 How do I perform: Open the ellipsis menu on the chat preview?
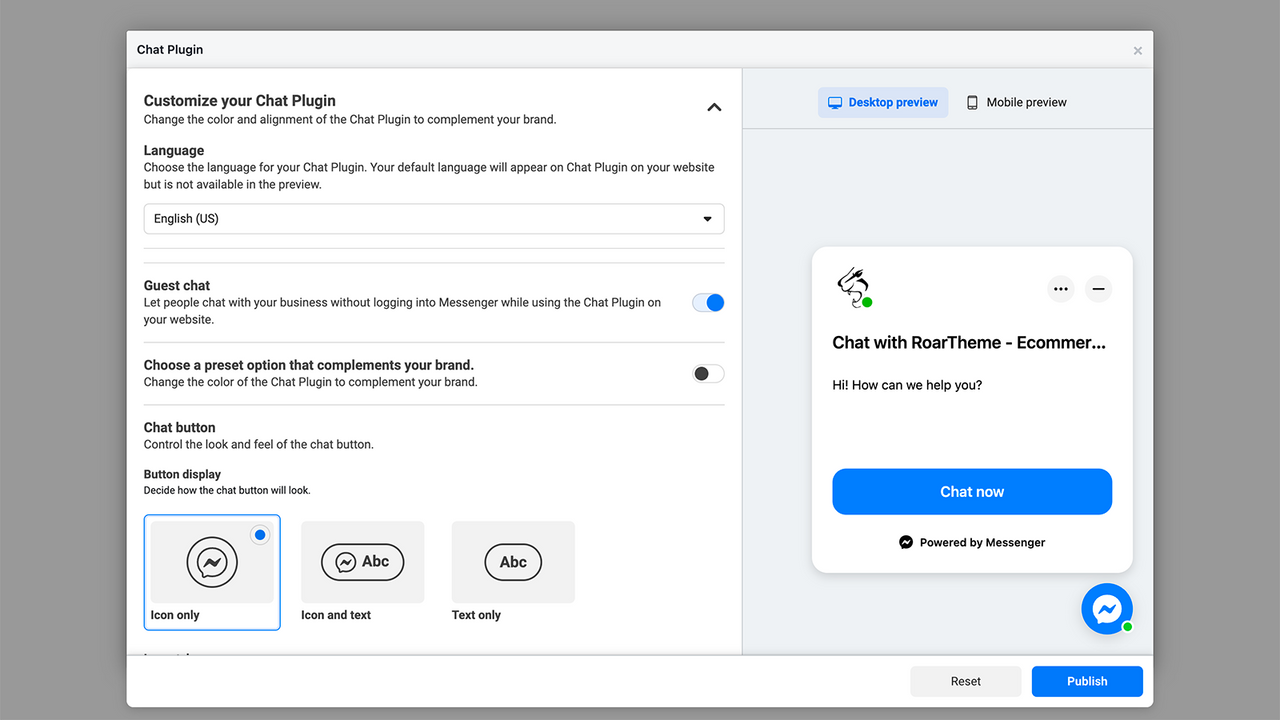click(x=1060, y=289)
